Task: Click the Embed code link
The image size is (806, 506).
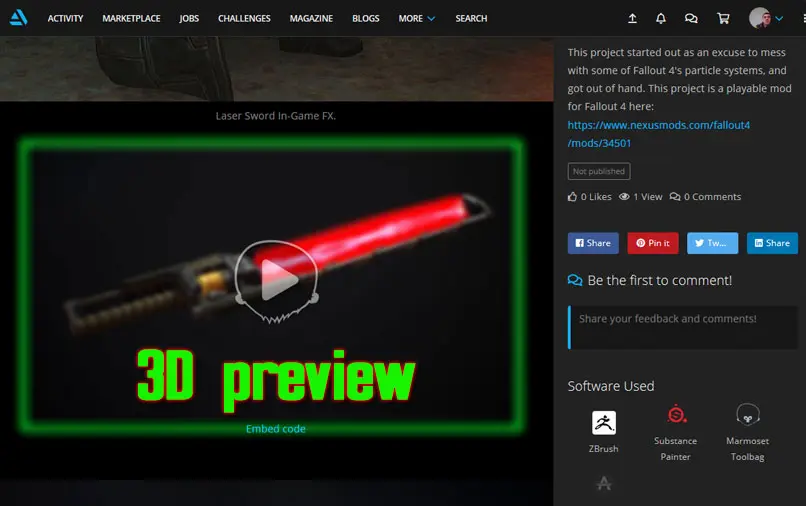Action: [x=276, y=429]
